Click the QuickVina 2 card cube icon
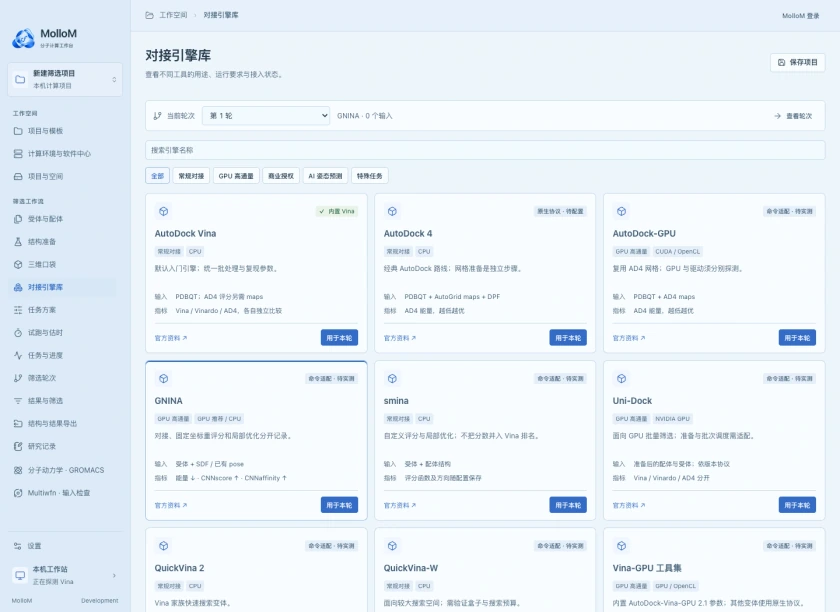Image resolution: width=840 pixels, height=612 pixels. click(x=163, y=546)
